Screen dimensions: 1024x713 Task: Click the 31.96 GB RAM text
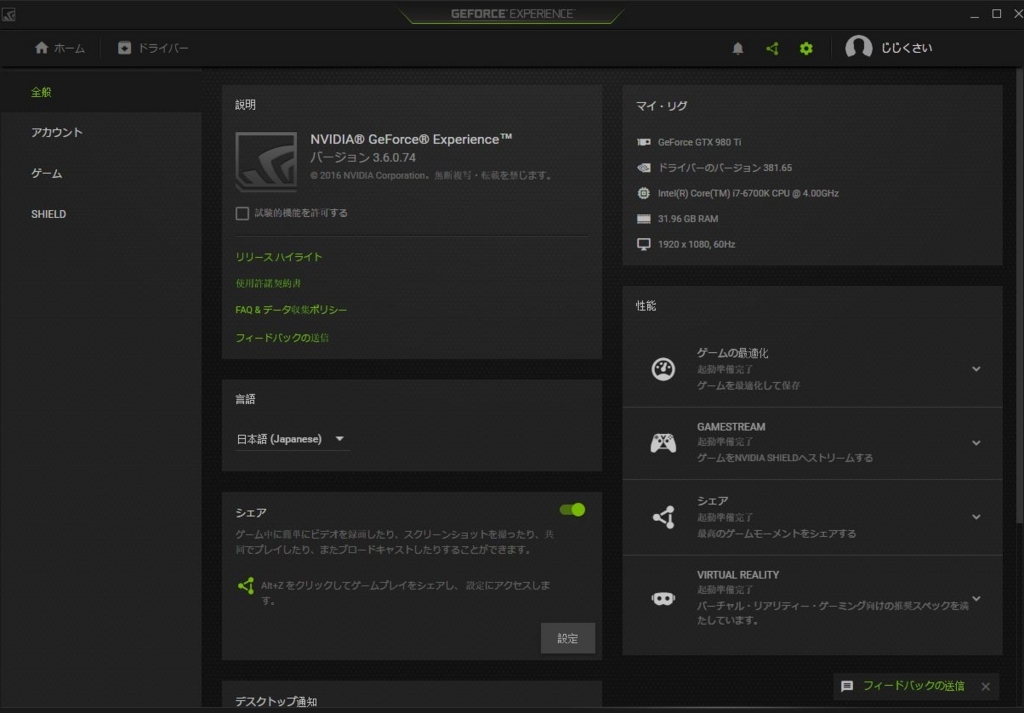(688, 219)
